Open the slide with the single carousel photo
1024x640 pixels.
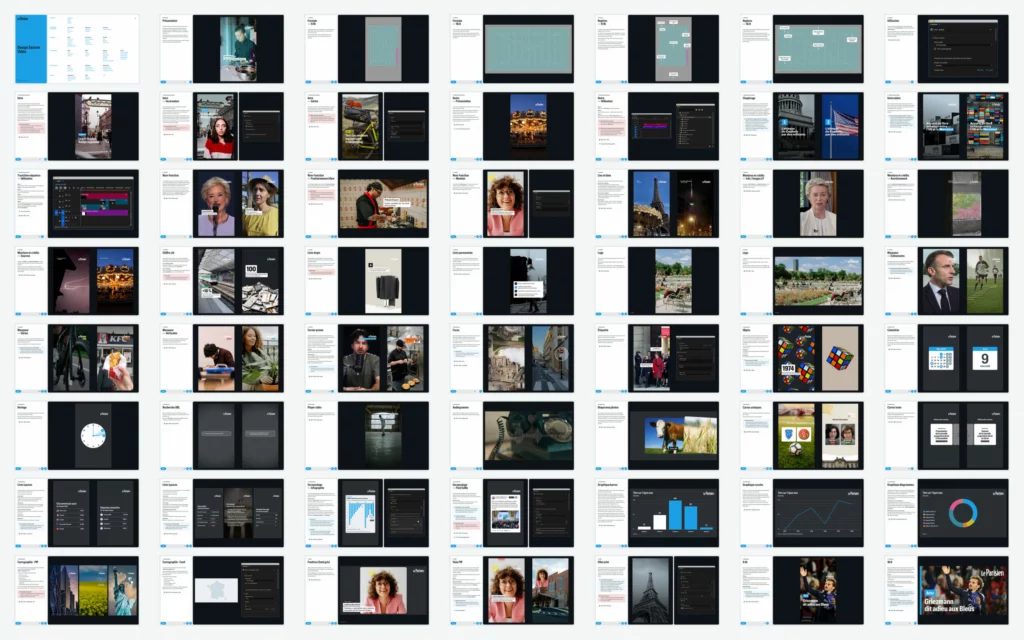(512, 126)
